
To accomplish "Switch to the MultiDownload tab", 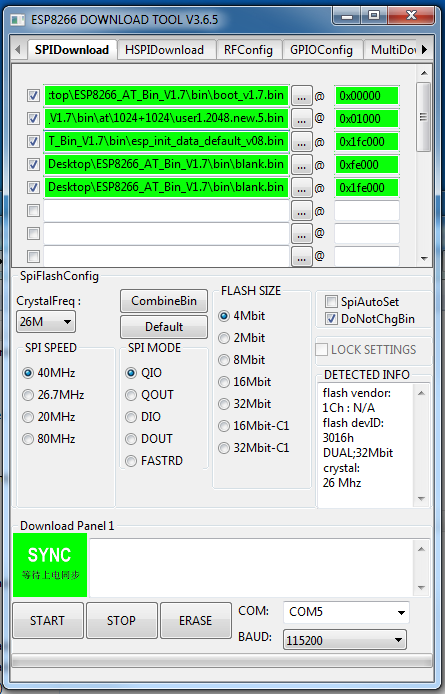I will [x=392, y=50].
